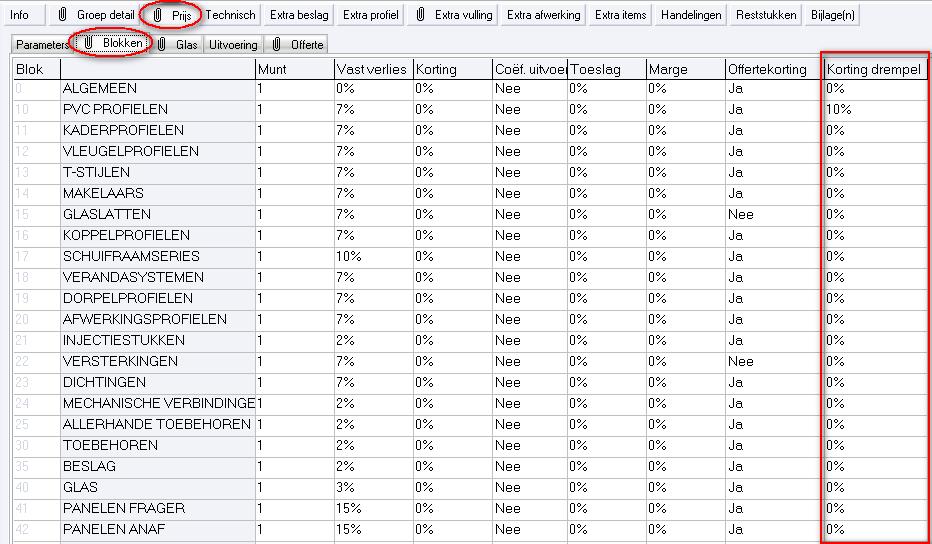Click the Marge cell of TOEBEHOREN row
Image resolution: width=932 pixels, height=544 pixels.
pos(686,445)
